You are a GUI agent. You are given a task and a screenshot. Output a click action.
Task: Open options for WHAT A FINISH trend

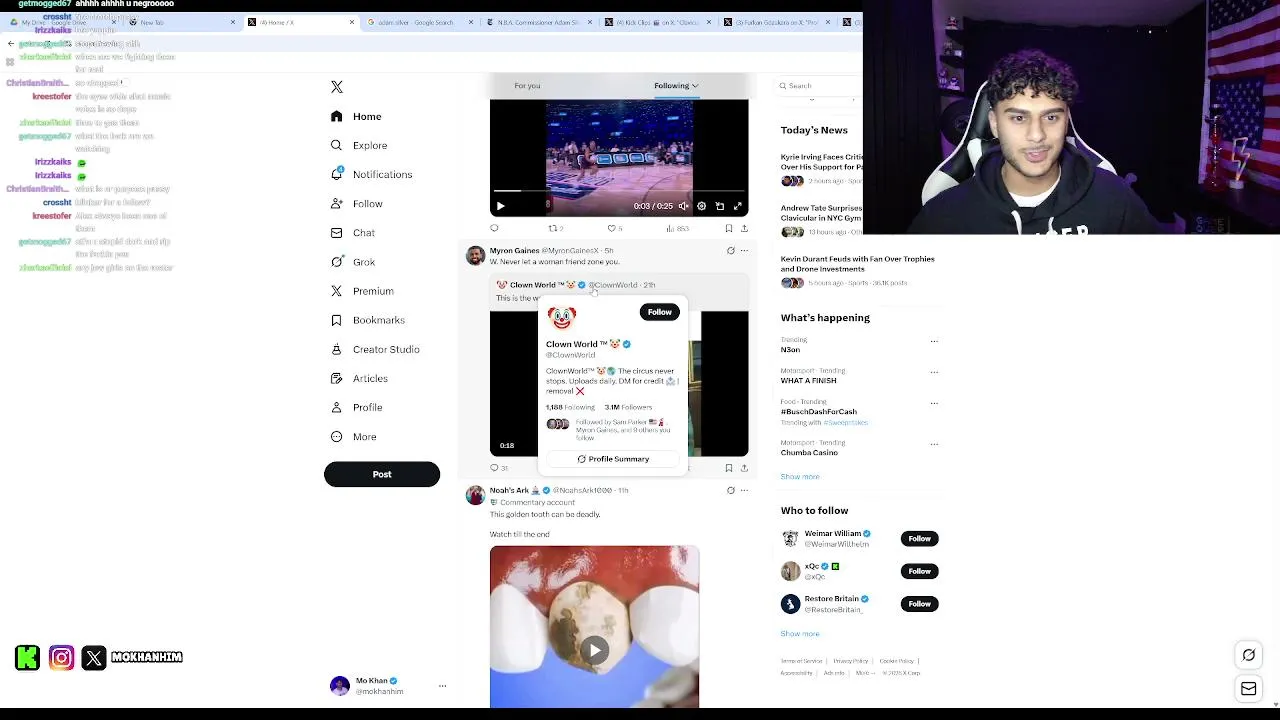[x=934, y=372]
